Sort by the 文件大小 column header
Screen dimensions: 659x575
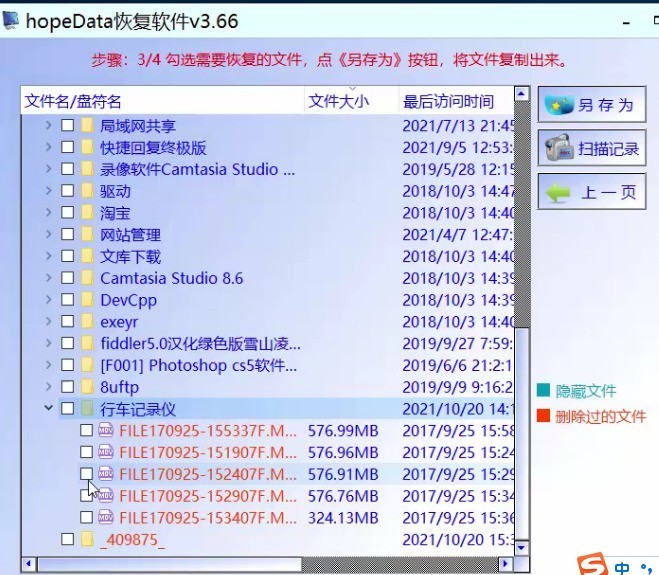(x=338, y=101)
